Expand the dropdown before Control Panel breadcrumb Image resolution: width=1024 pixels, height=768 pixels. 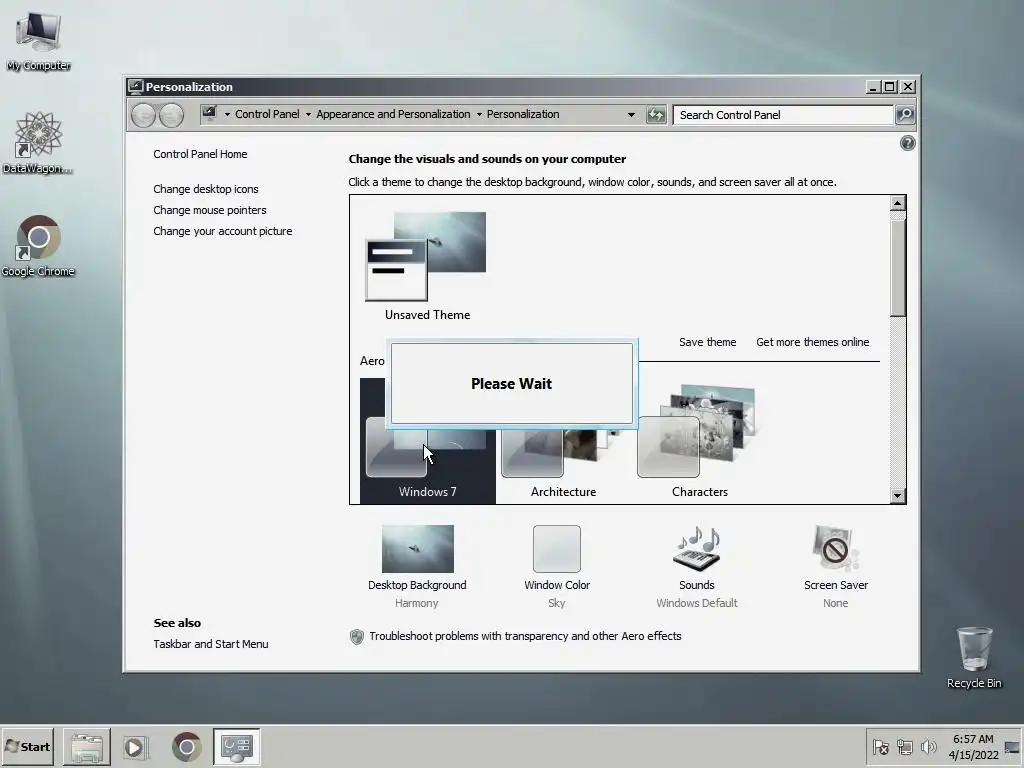[x=227, y=115]
